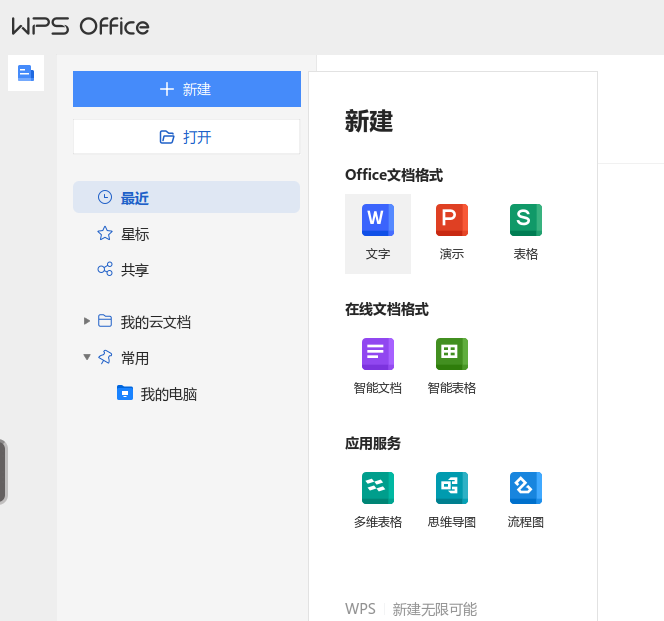Create a new file with 新建 button
The image size is (664, 621).
[x=187, y=89]
